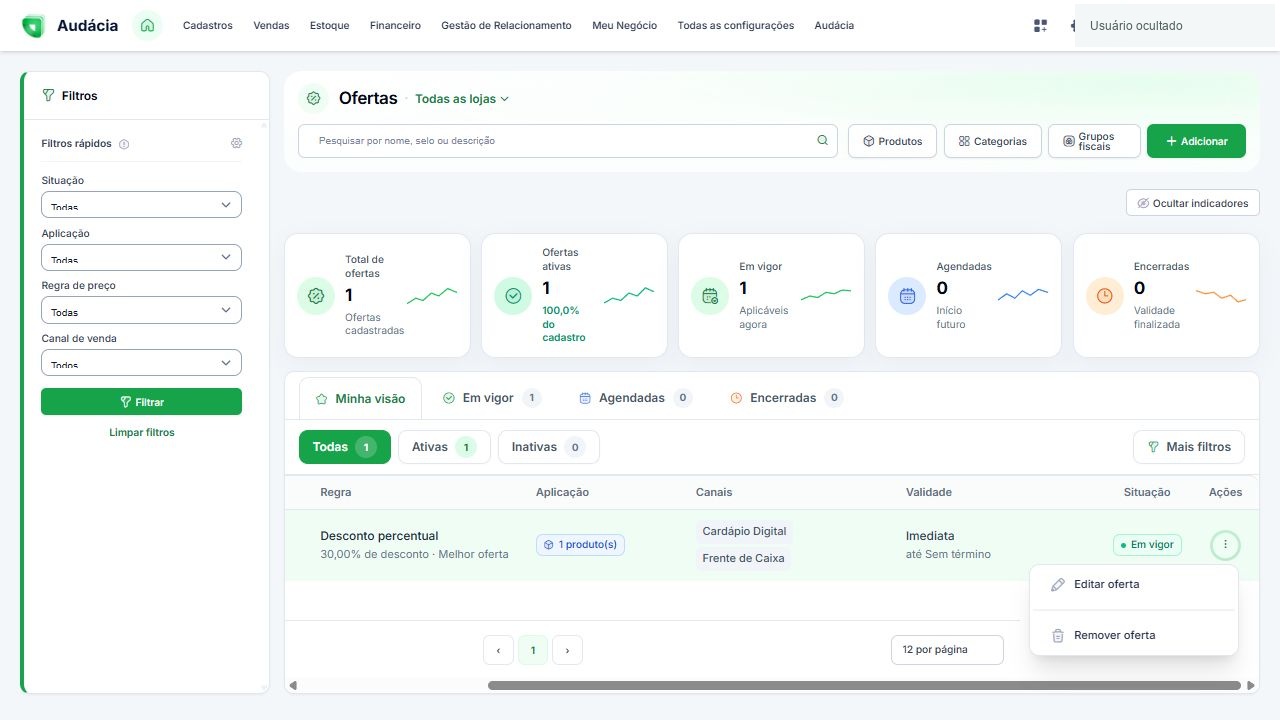Click the Encerradas clock icon
Image resolution: width=1280 pixels, height=720 pixels.
(x=1105, y=295)
